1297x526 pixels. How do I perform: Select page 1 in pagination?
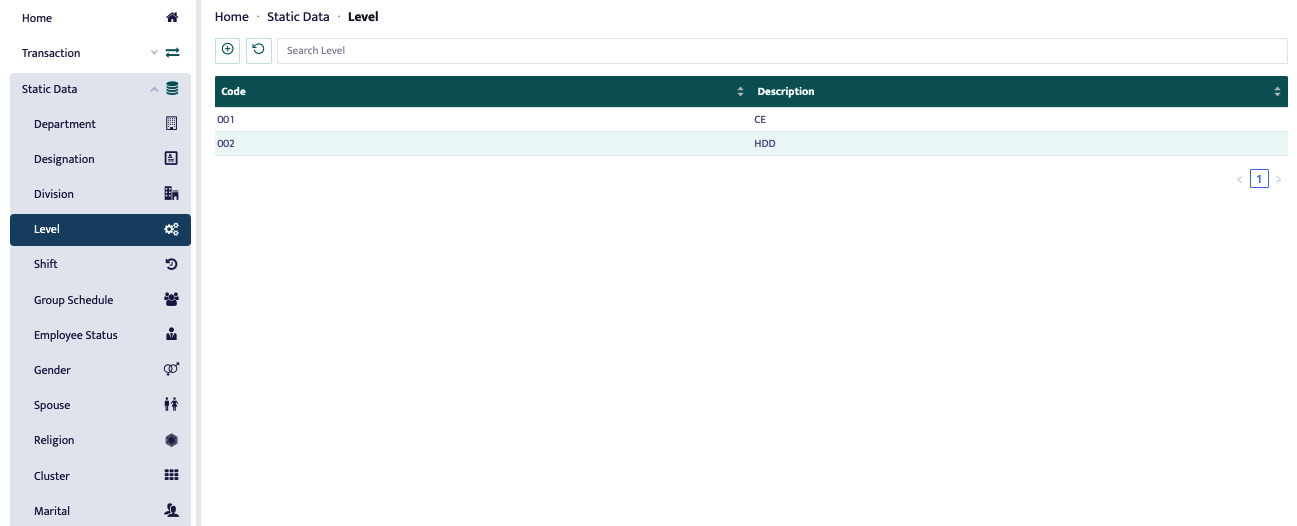click(1259, 179)
